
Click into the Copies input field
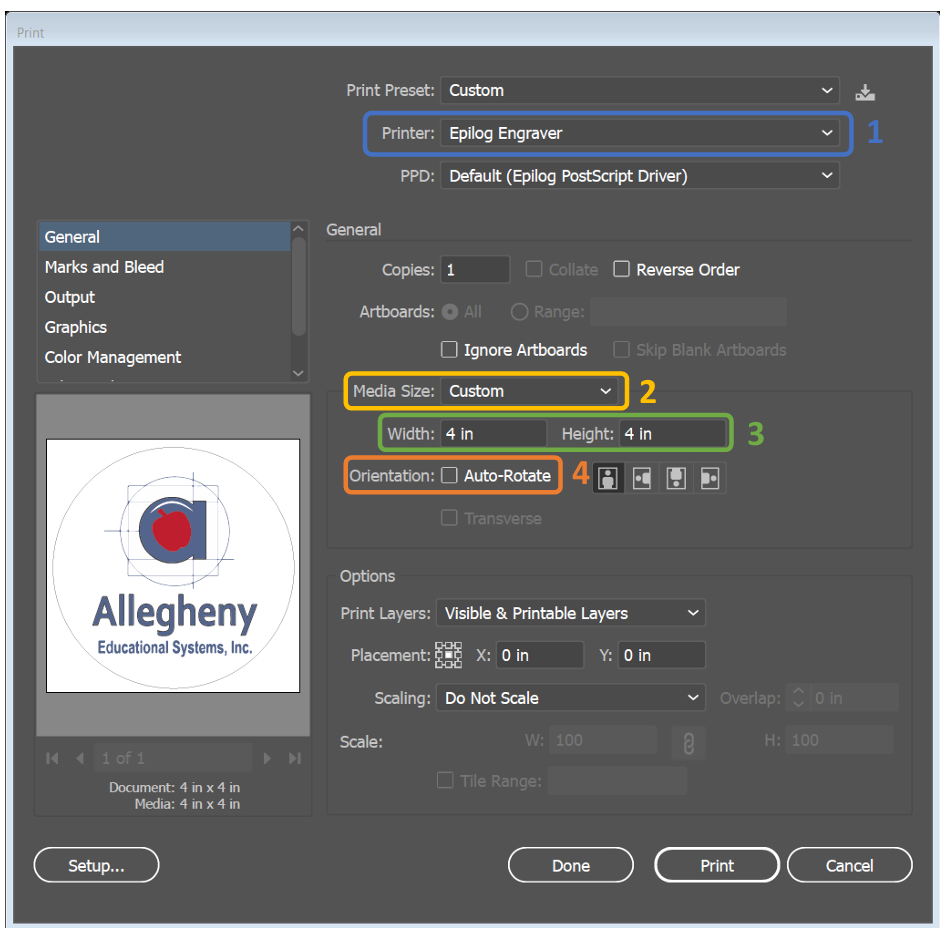475,270
